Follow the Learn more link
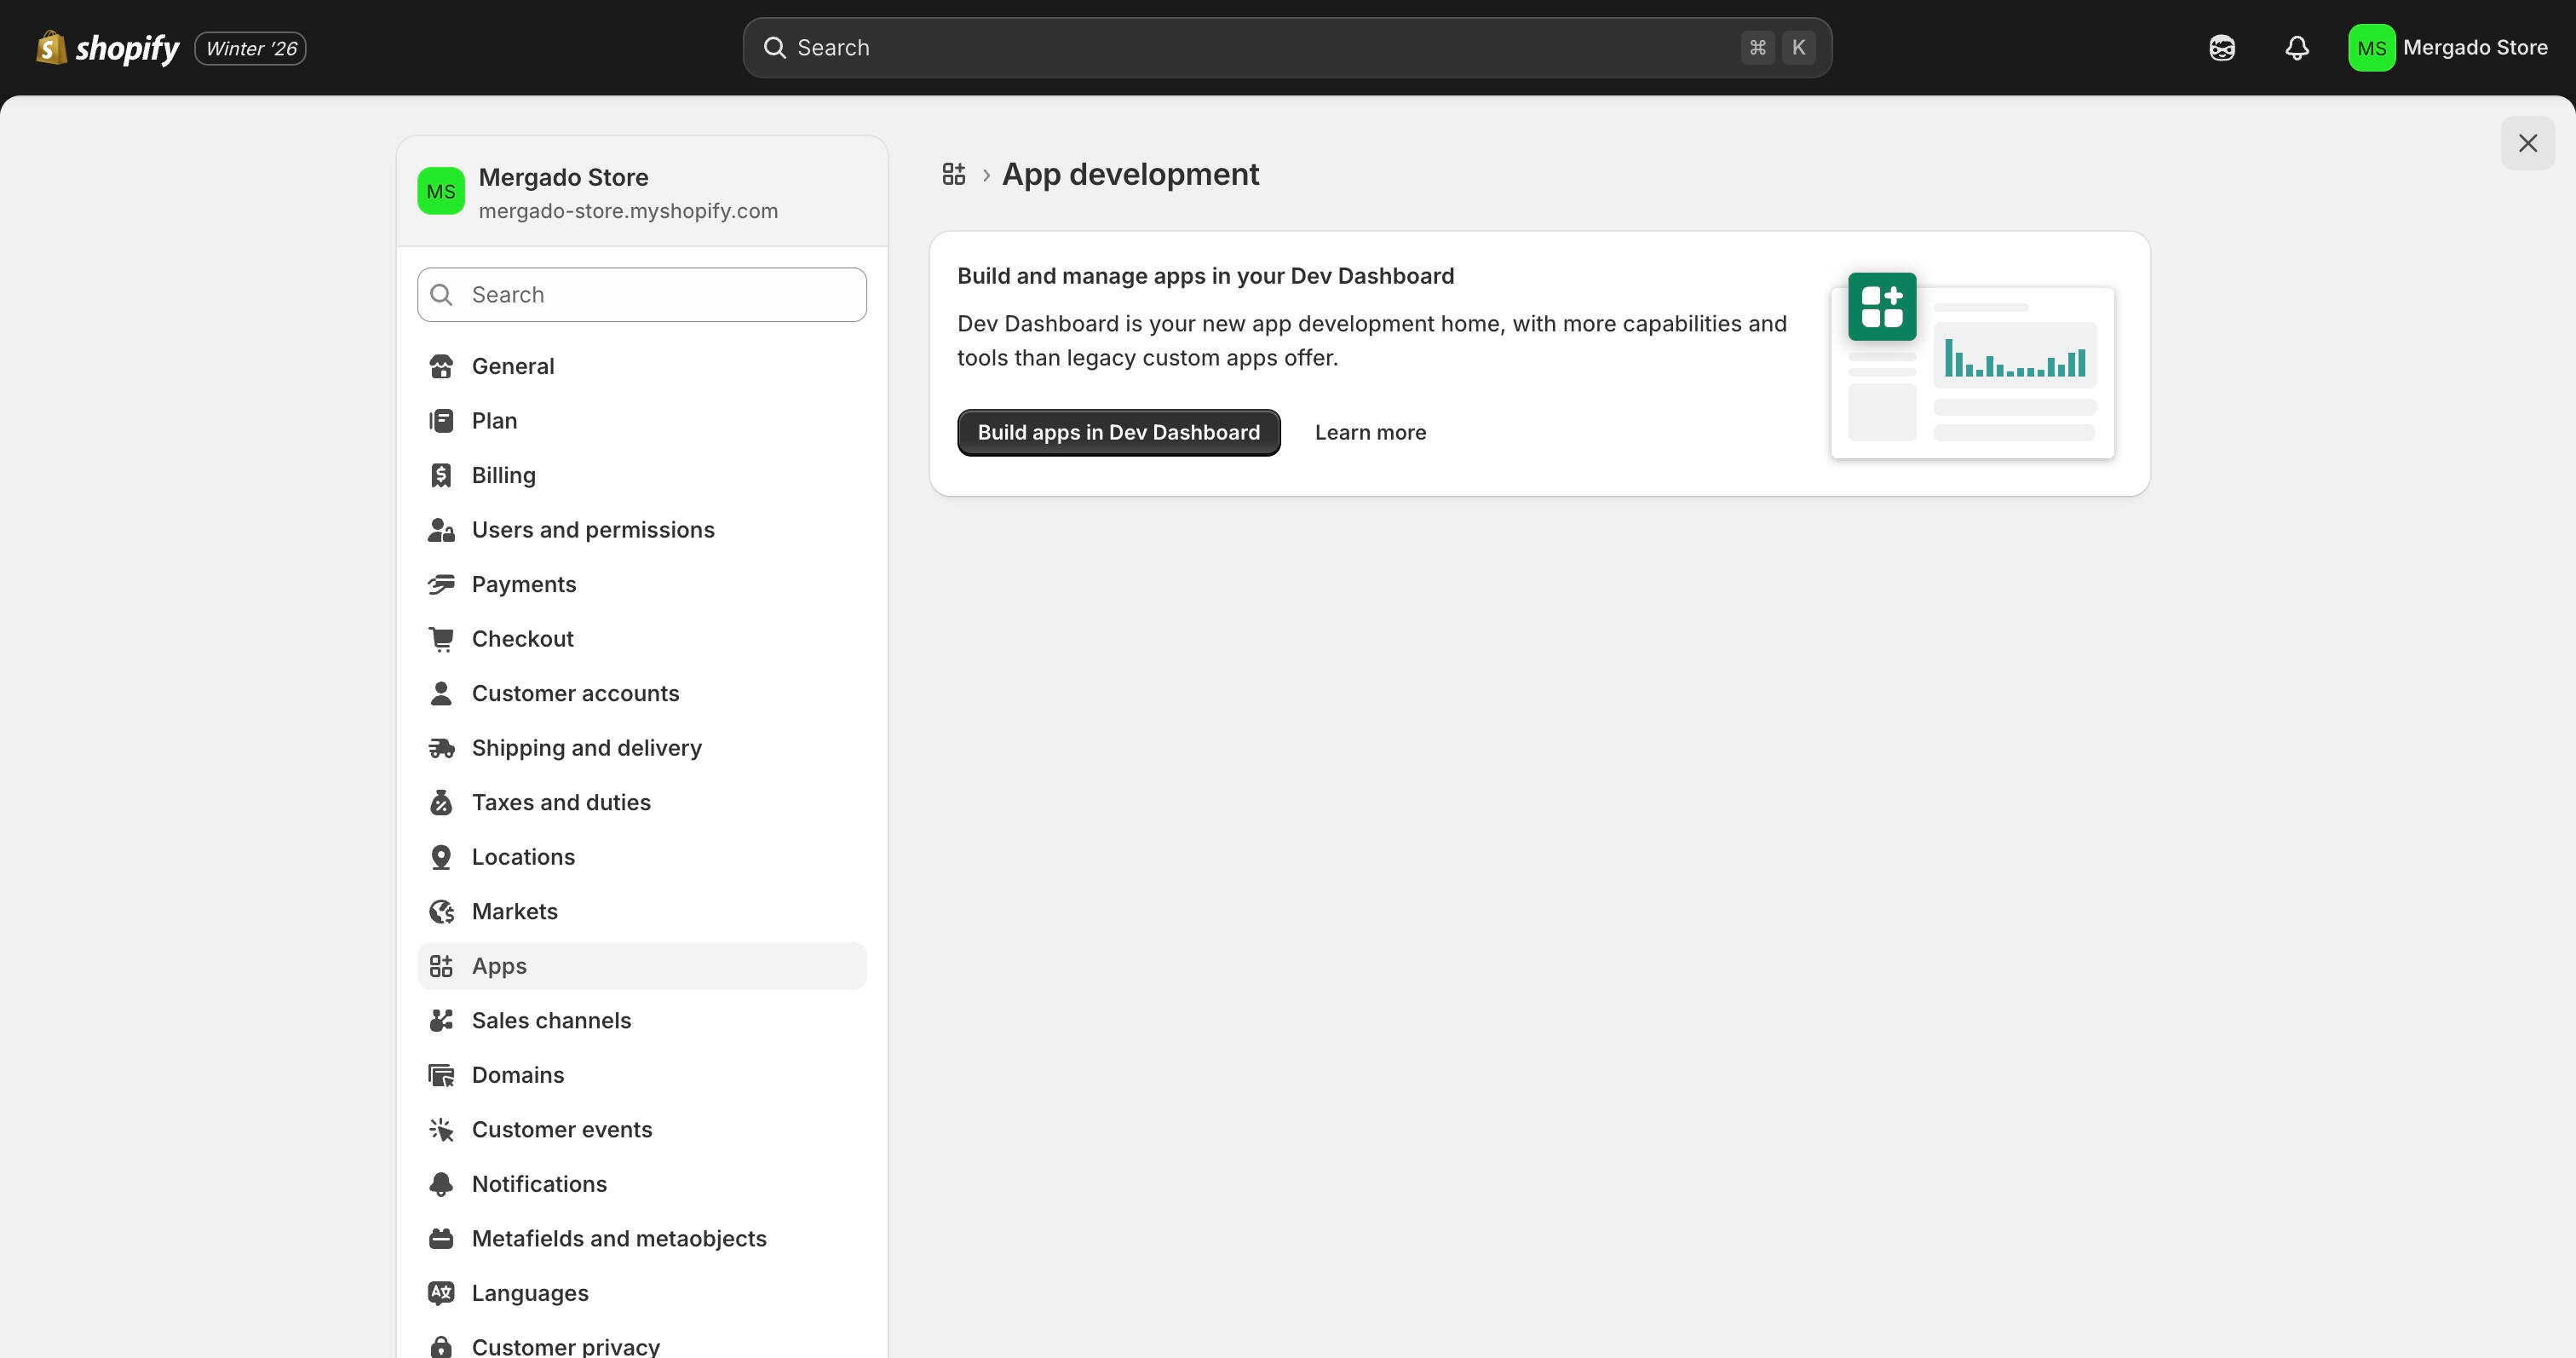The height and width of the screenshot is (1358, 2576). [1370, 433]
